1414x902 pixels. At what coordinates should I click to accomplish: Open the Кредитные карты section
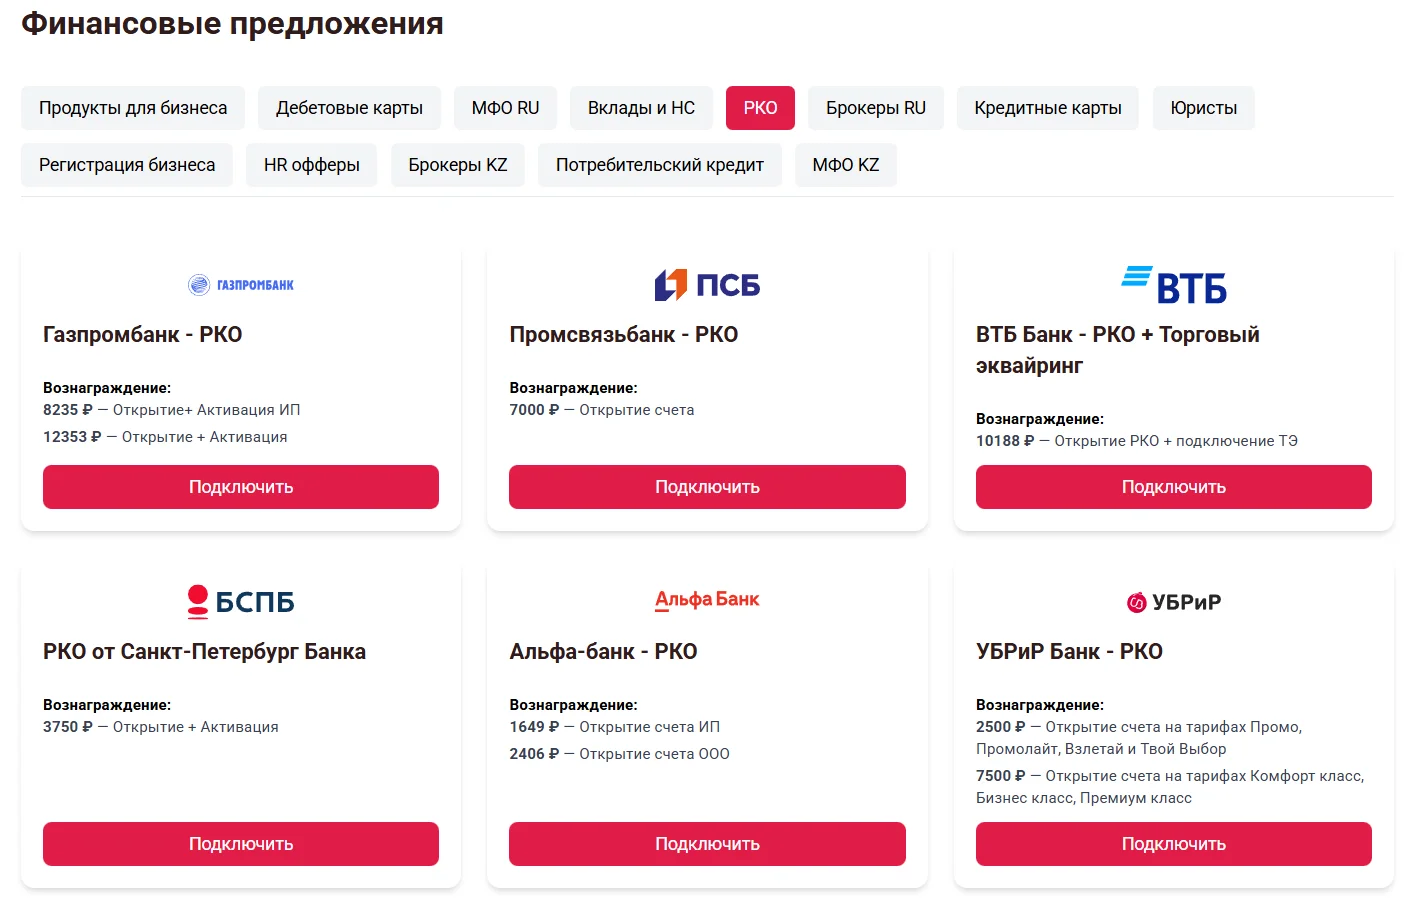[x=1047, y=107]
